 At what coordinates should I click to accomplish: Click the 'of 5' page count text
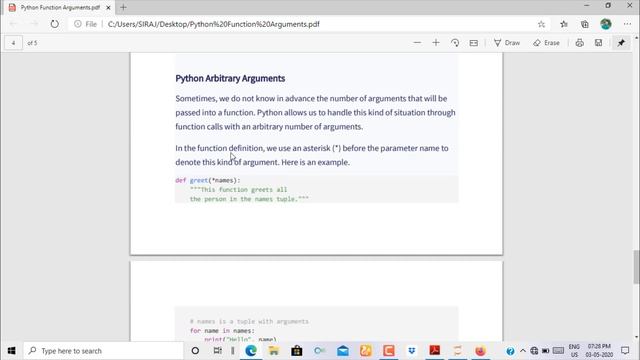coord(32,43)
